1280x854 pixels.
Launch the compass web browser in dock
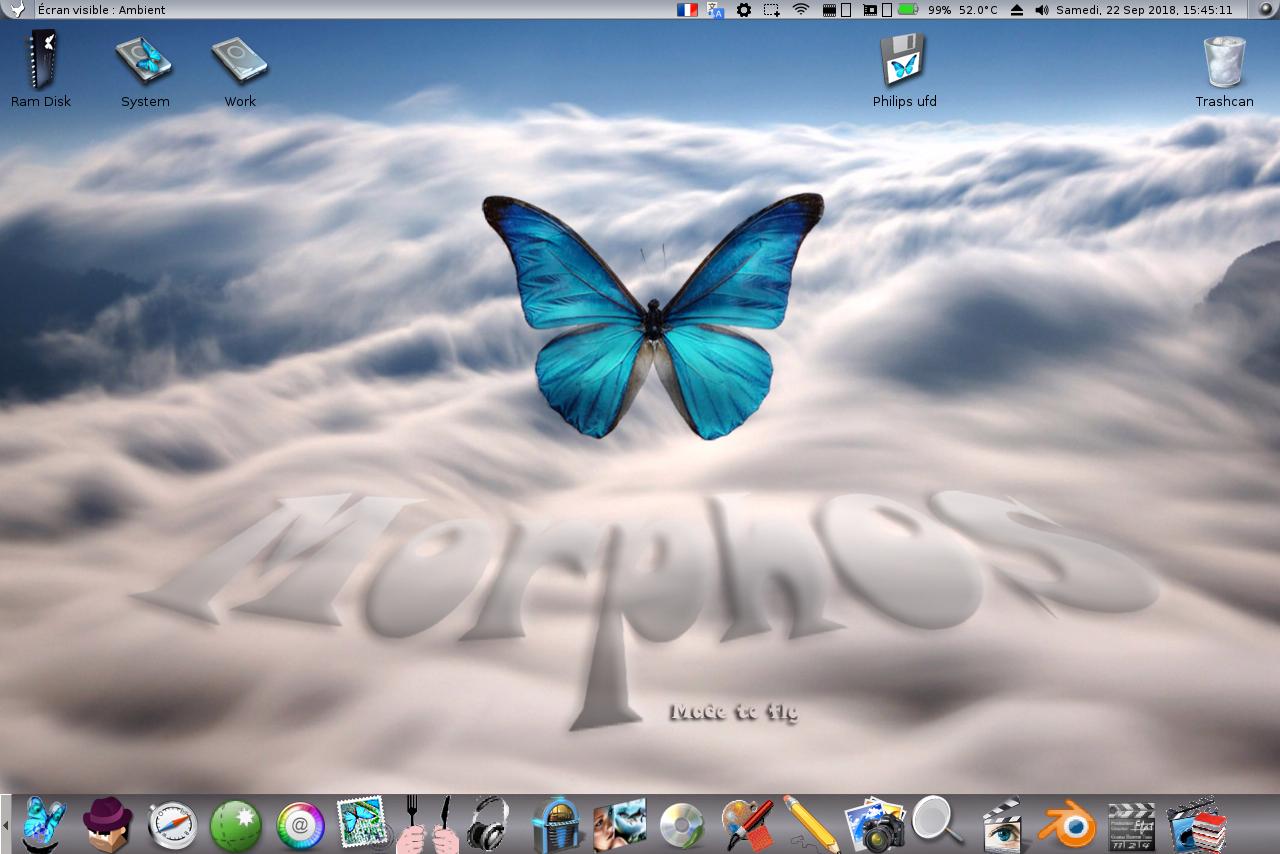click(x=172, y=826)
